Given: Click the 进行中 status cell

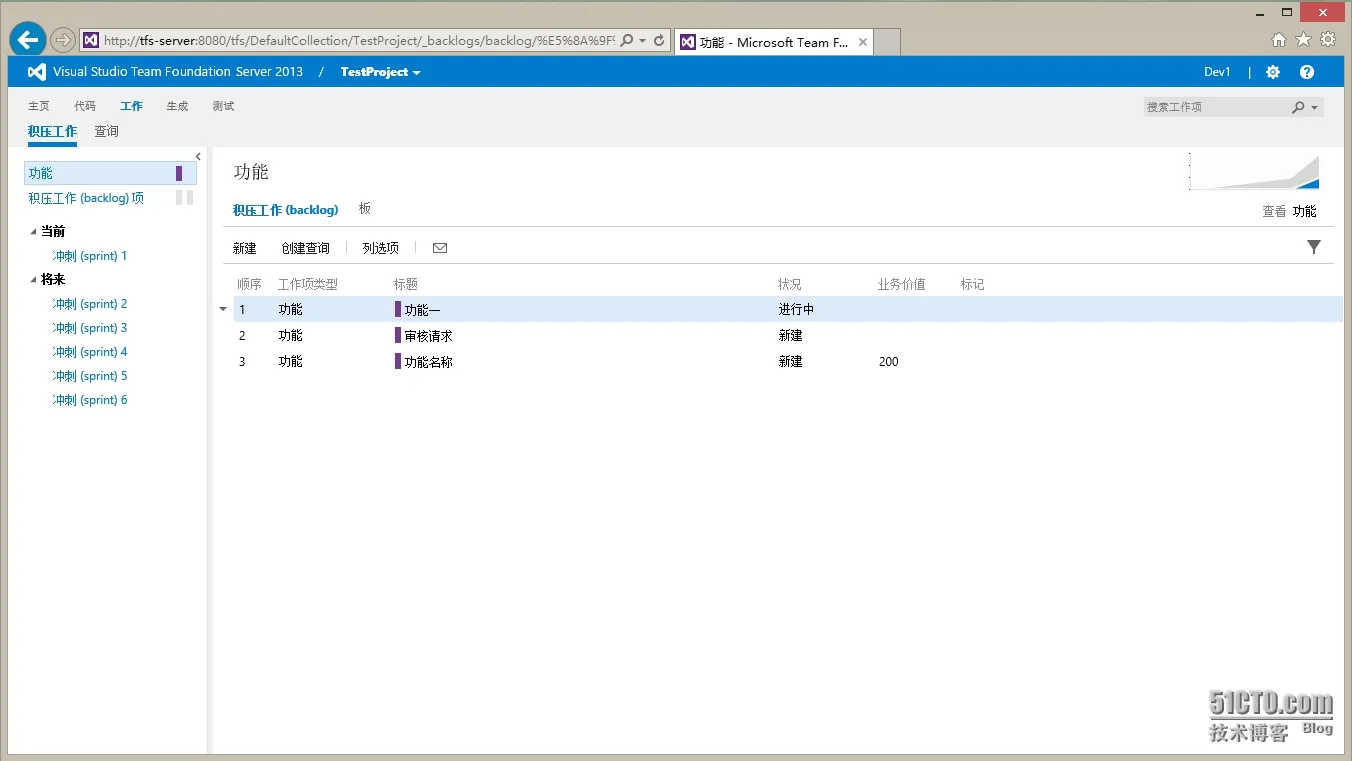Looking at the screenshot, I should [796, 310].
